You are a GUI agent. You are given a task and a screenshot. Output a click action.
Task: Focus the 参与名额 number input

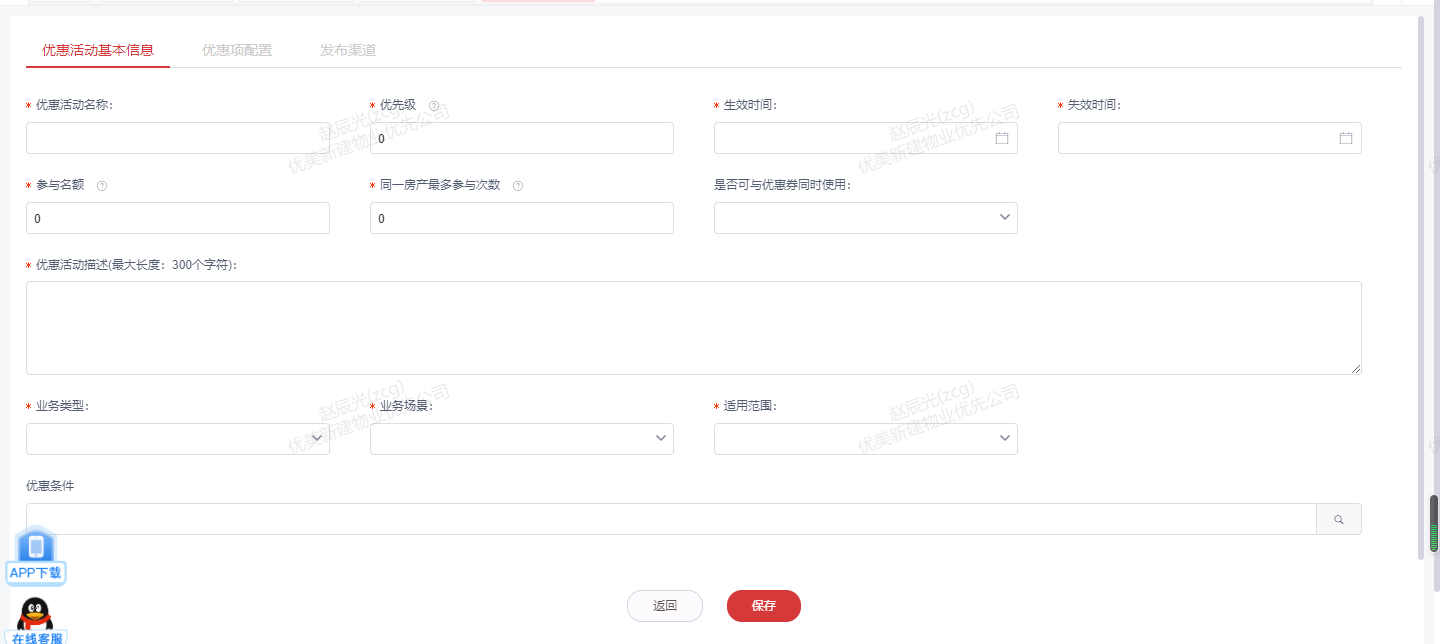pyautogui.click(x=178, y=218)
